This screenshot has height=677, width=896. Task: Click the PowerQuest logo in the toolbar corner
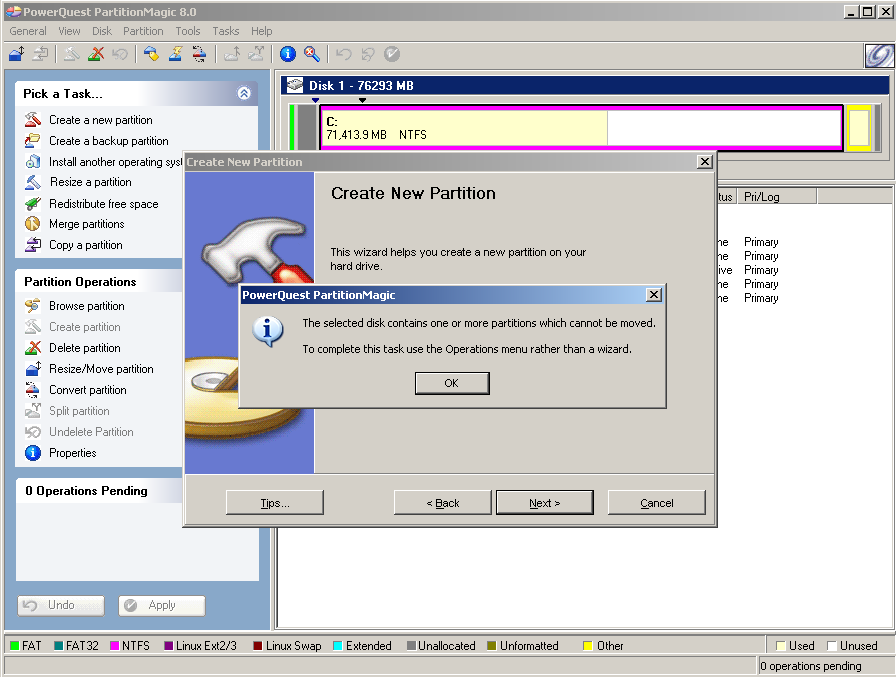tap(879, 56)
